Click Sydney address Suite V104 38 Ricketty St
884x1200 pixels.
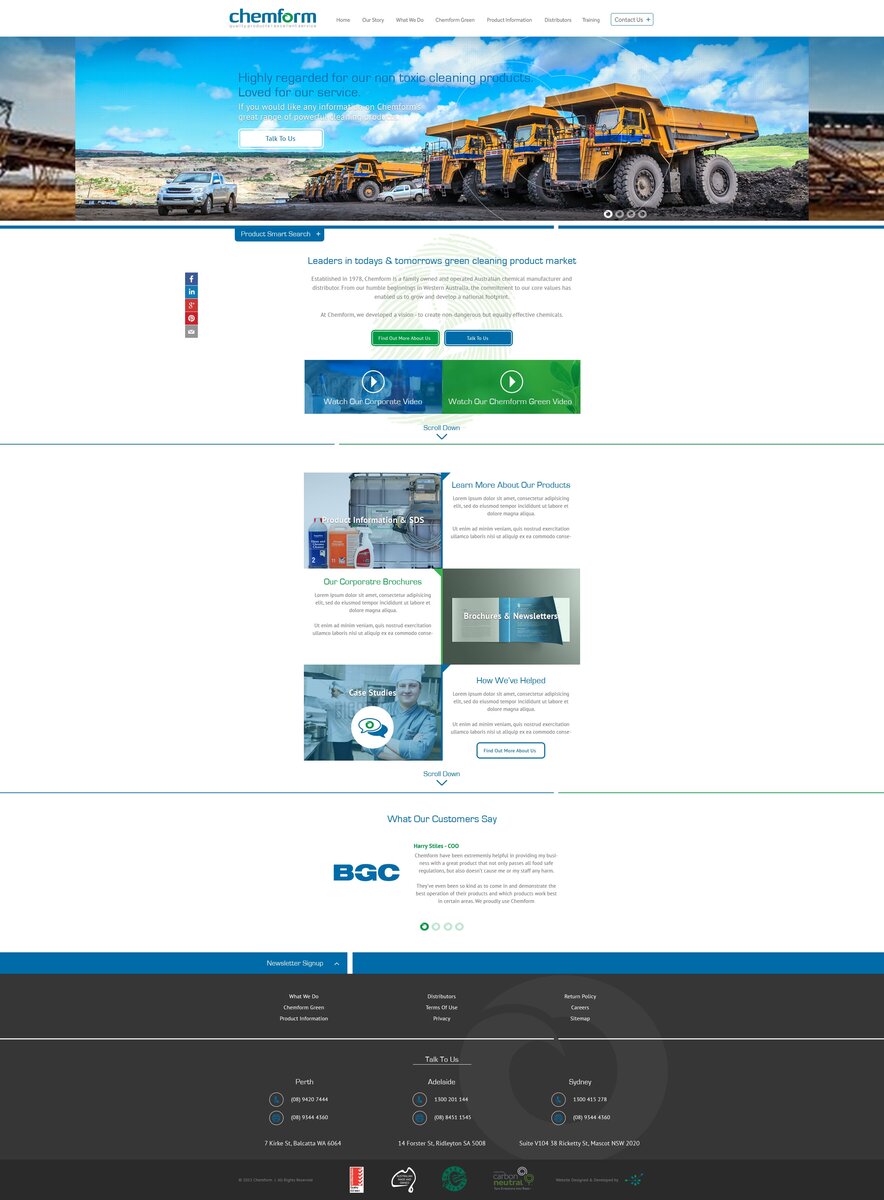click(x=580, y=1143)
